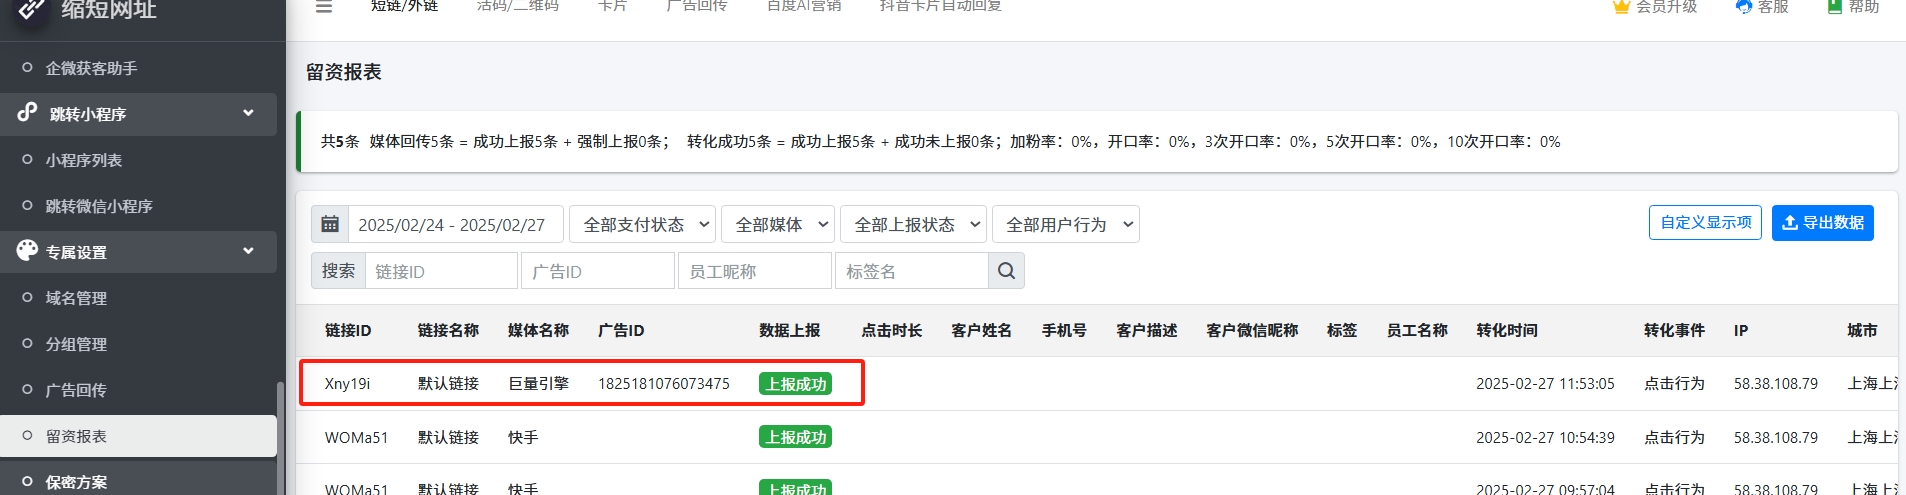
Task: Click the 链接ID search field
Action: tap(441, 271)
